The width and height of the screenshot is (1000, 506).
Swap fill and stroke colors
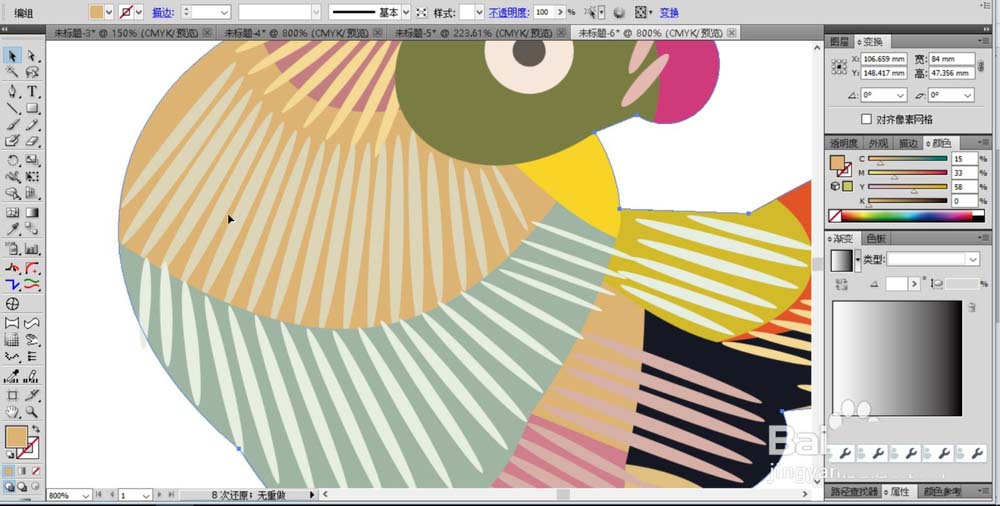pos(36,429)
